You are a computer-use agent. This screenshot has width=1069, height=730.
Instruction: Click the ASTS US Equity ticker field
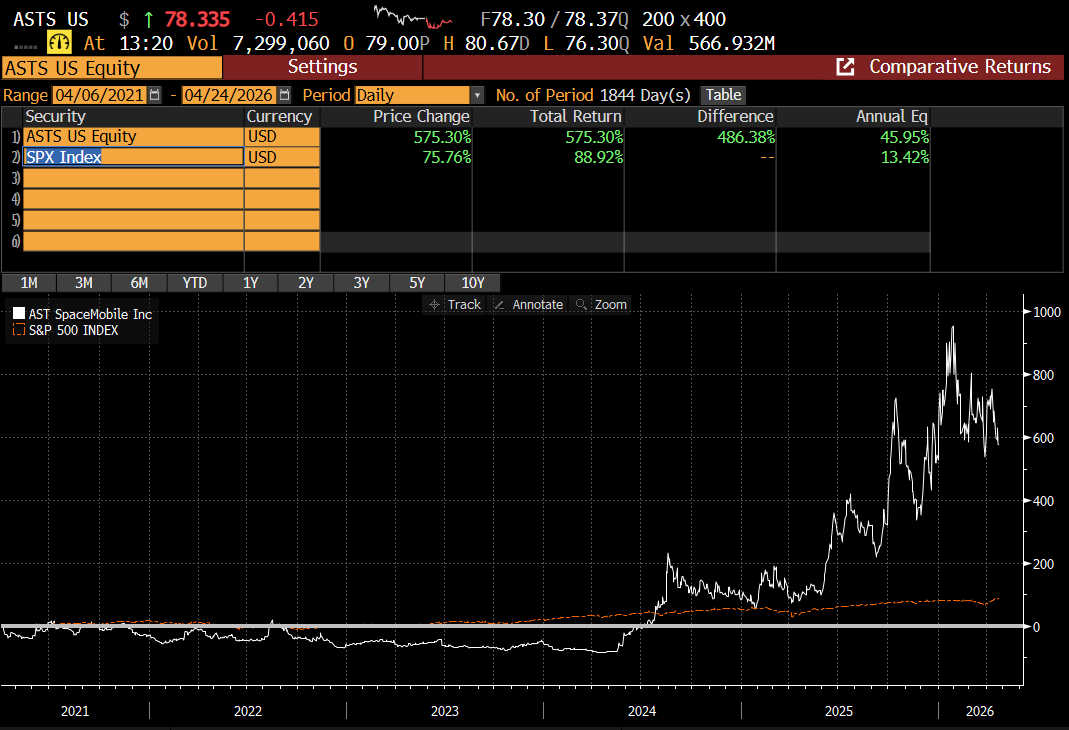[112, 68]
